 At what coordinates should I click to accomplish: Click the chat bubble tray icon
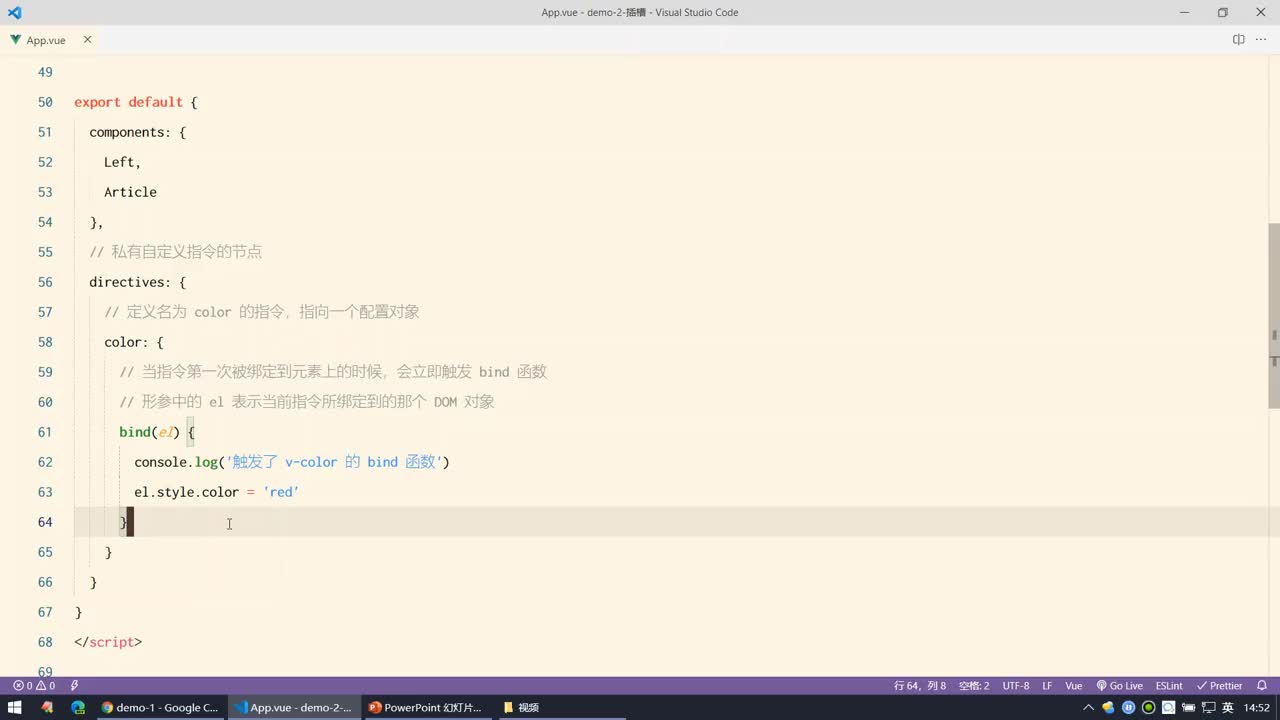click(x=1168, y=707)
